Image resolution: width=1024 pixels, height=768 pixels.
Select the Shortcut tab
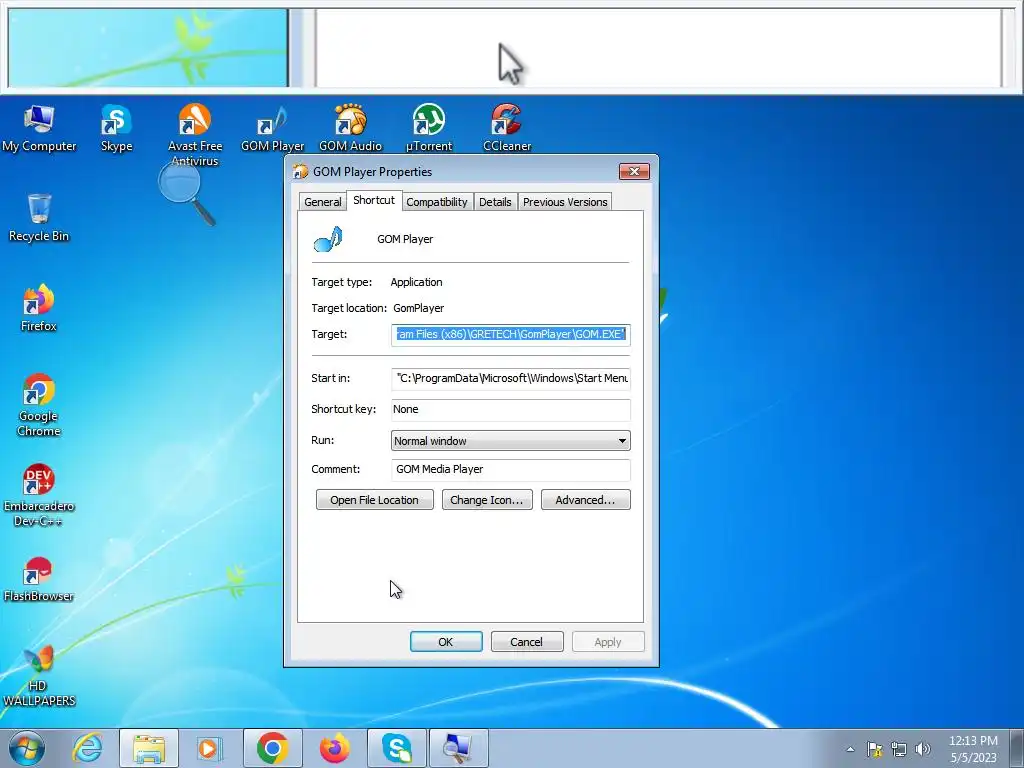pos(374,200)
